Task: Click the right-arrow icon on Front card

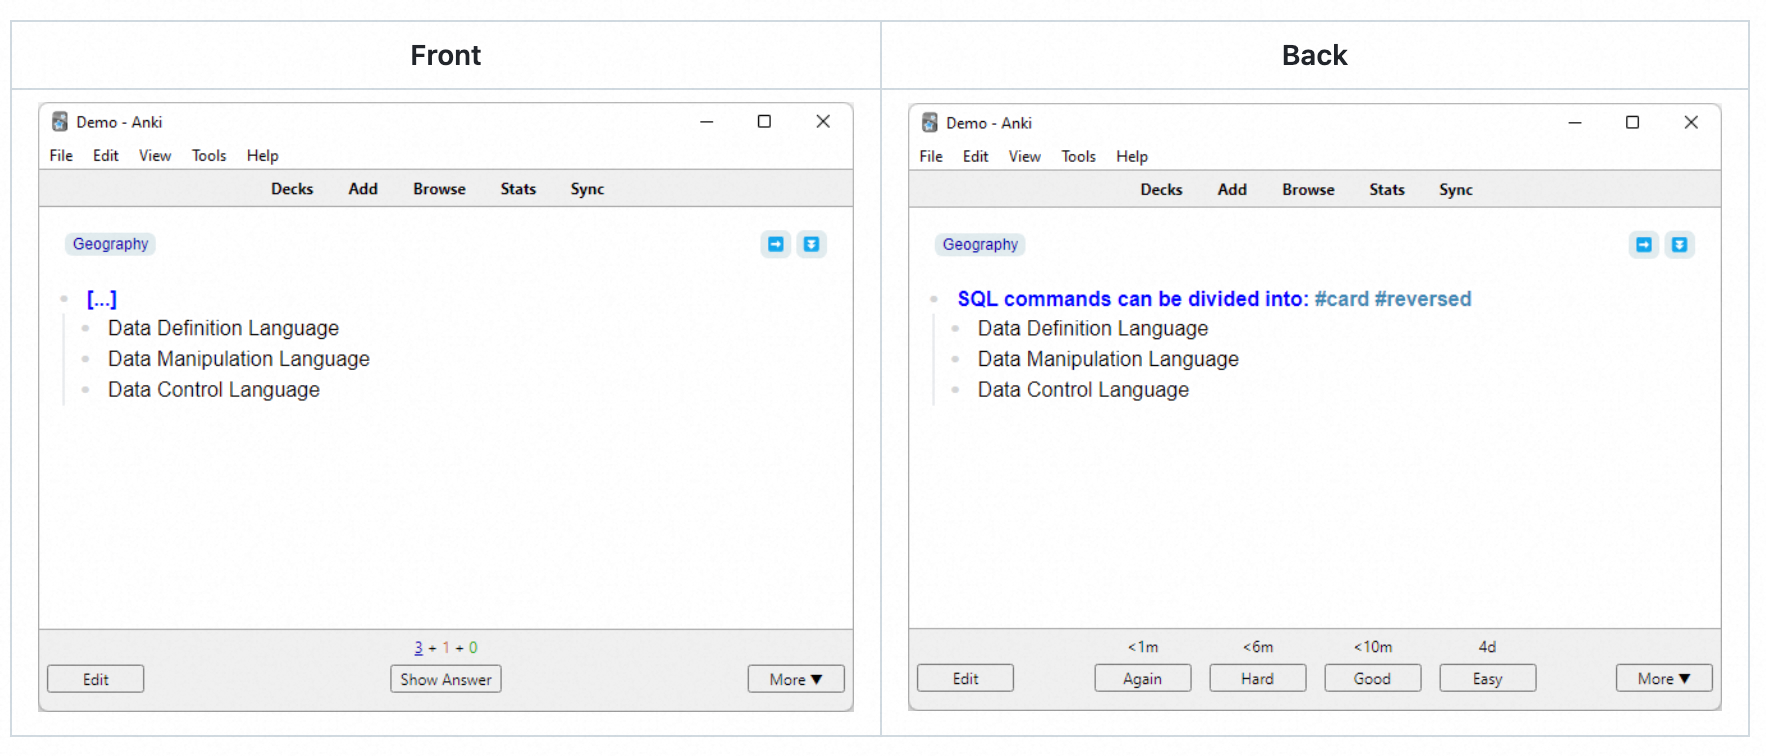Action: point(776,244)
